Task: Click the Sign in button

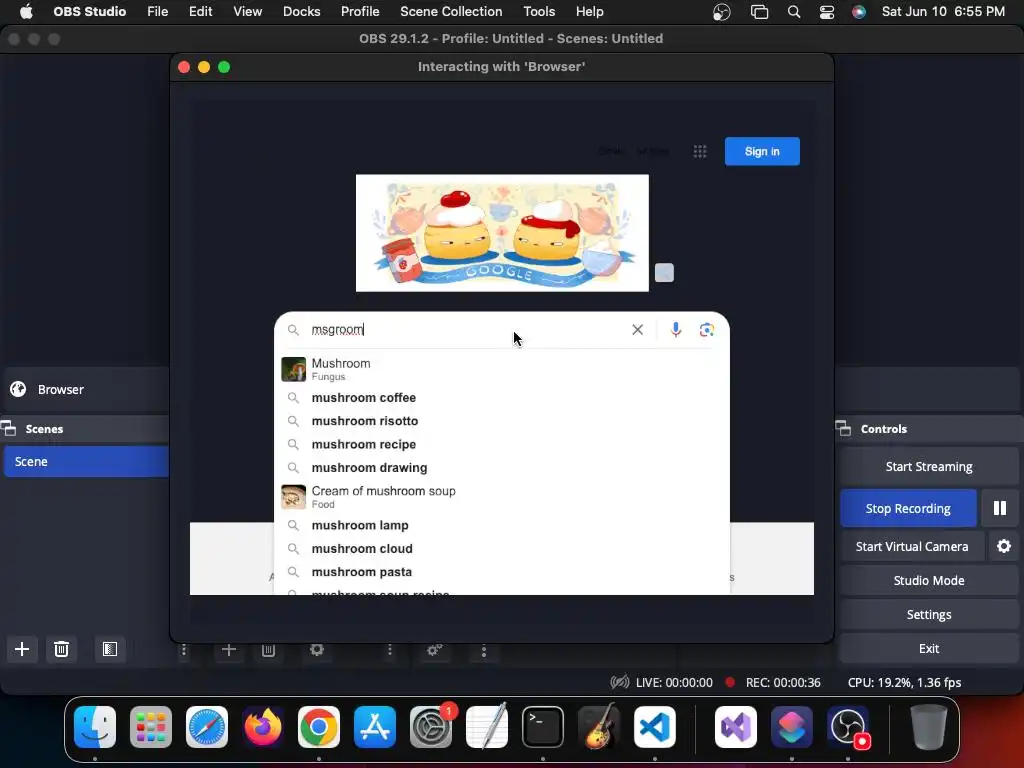Action: tap(762, 152)
